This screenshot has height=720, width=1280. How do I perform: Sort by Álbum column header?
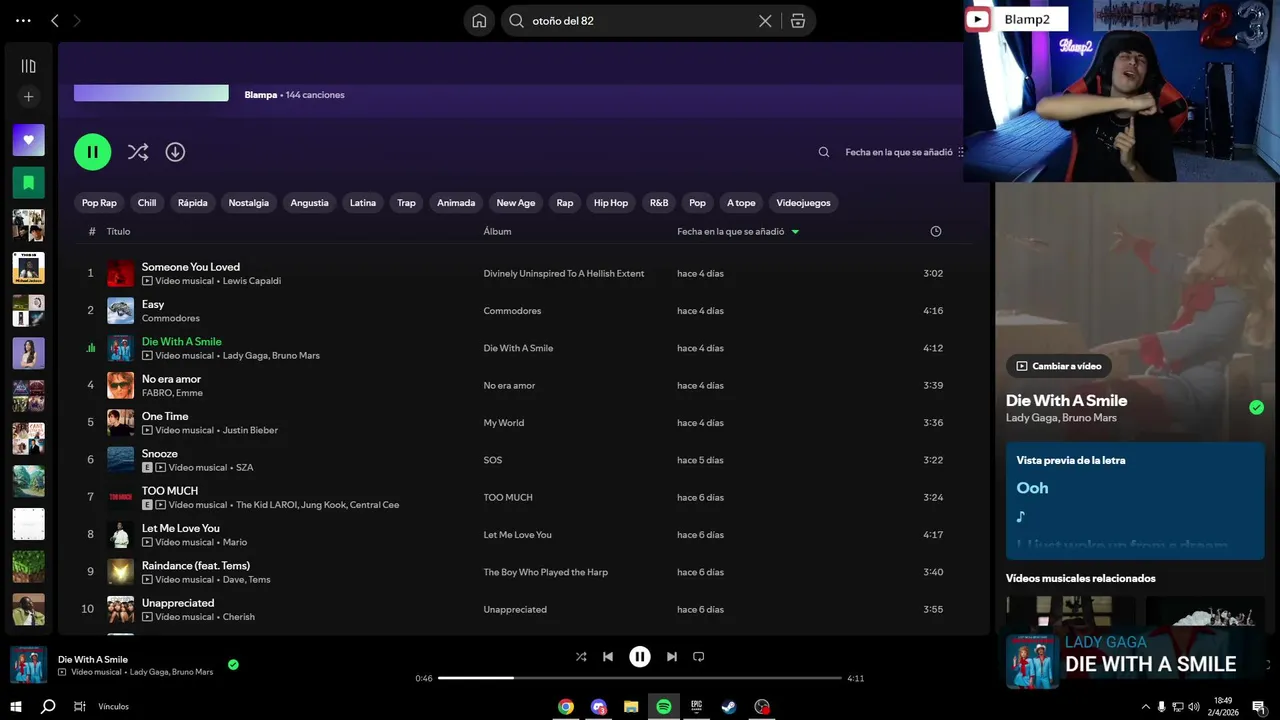pyautogui.click(x=497, y=232)
